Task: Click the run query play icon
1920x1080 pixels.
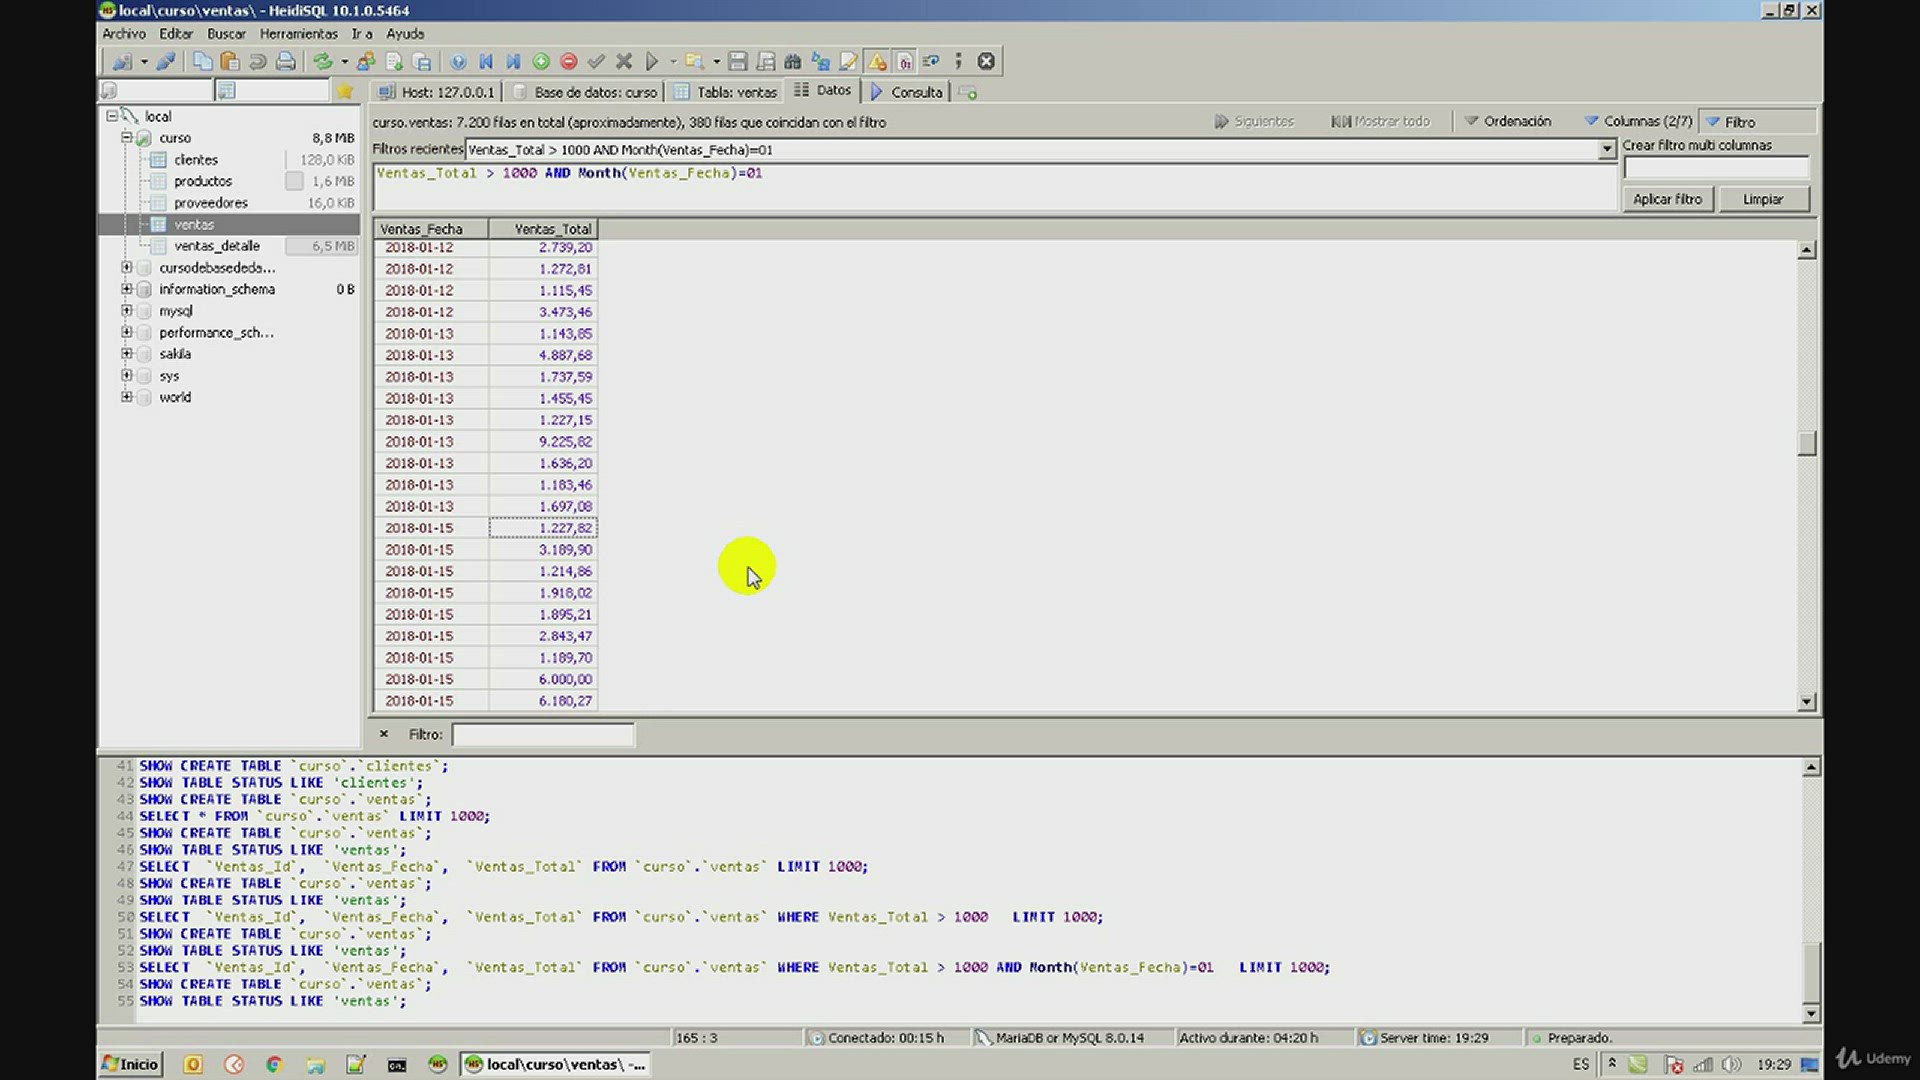Action: (652, 61)
